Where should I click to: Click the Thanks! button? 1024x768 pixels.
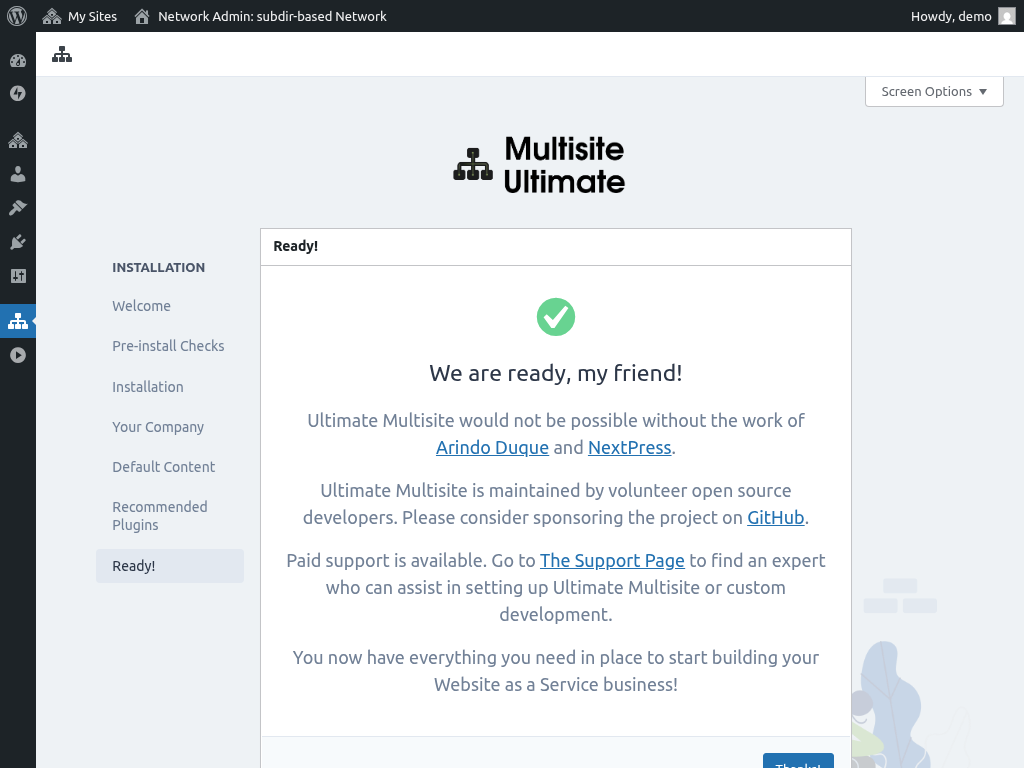pos(798,761)
